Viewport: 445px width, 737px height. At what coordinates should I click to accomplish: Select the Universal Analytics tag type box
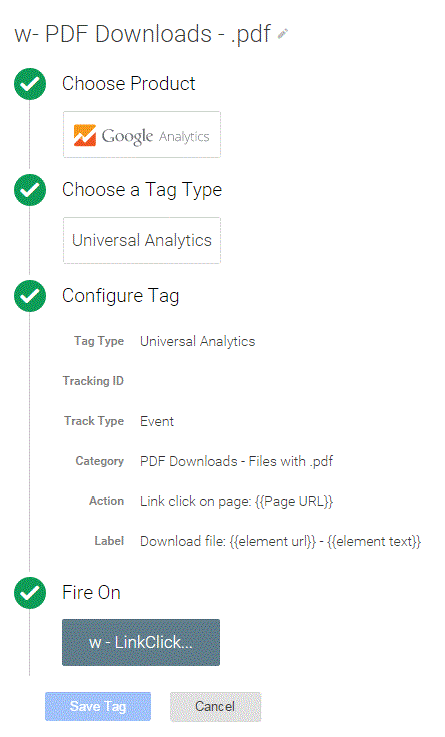142,240
